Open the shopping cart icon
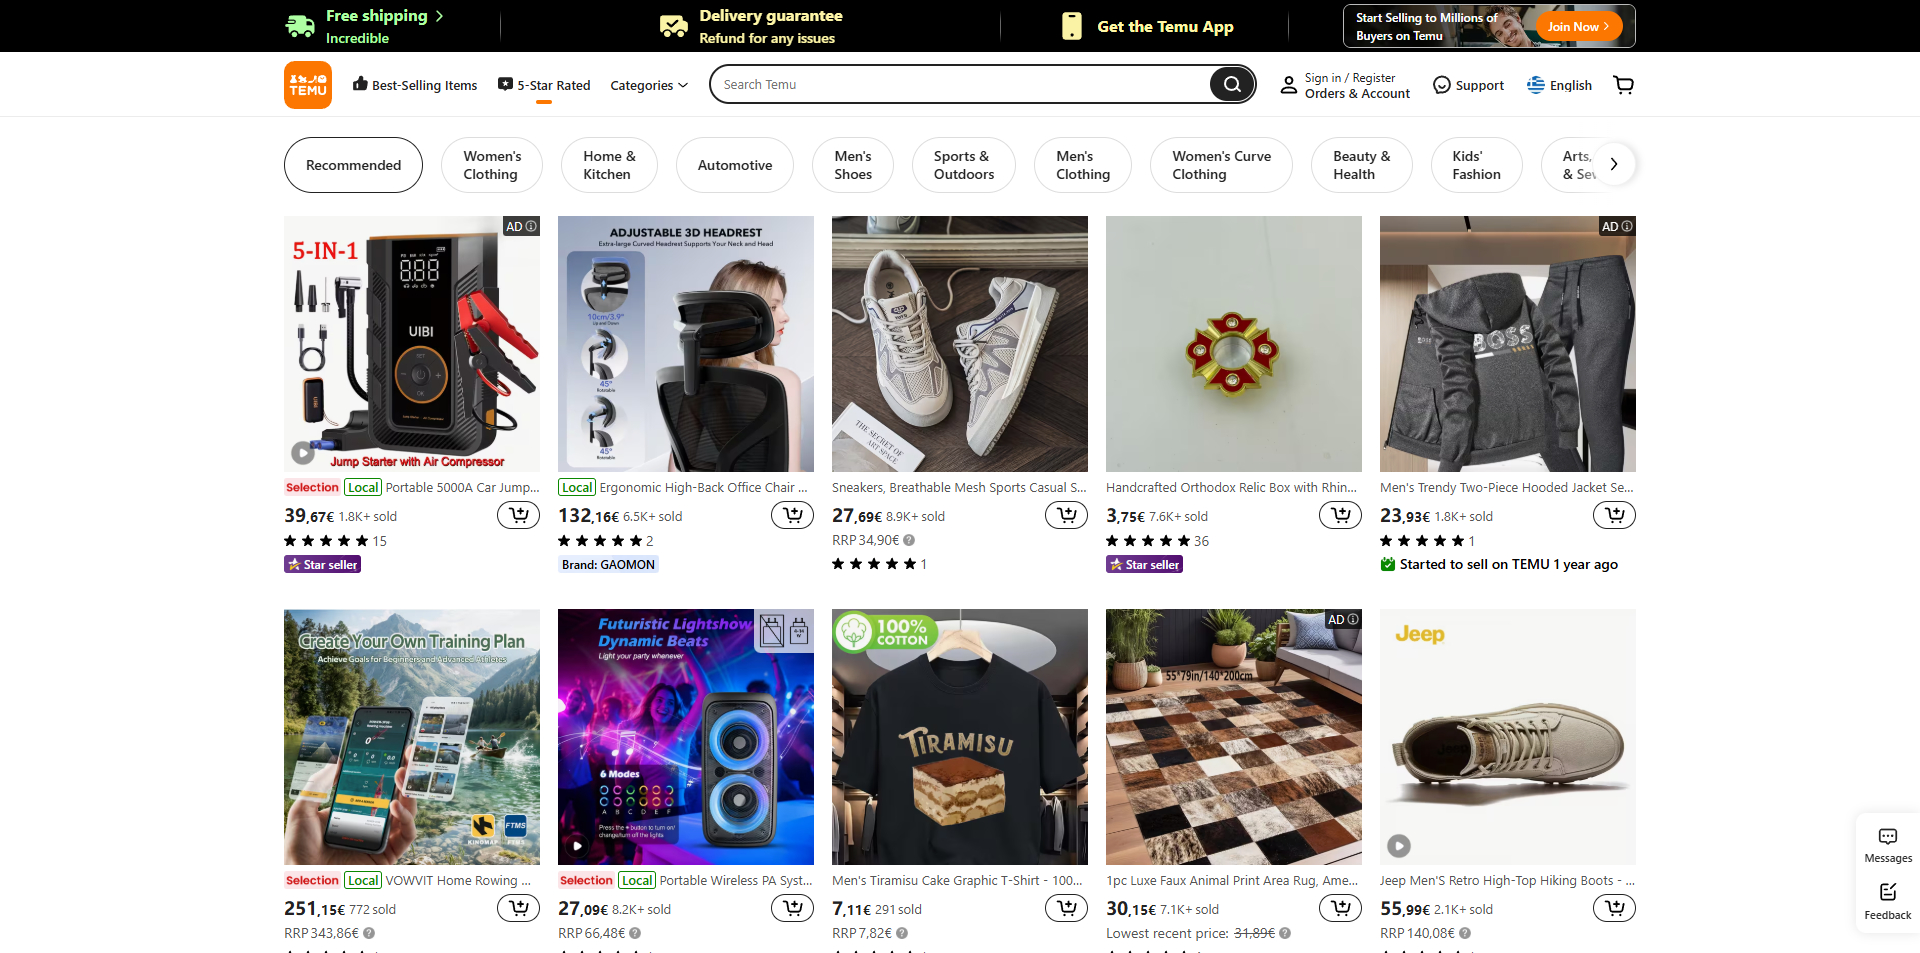 click(1624, 85)
